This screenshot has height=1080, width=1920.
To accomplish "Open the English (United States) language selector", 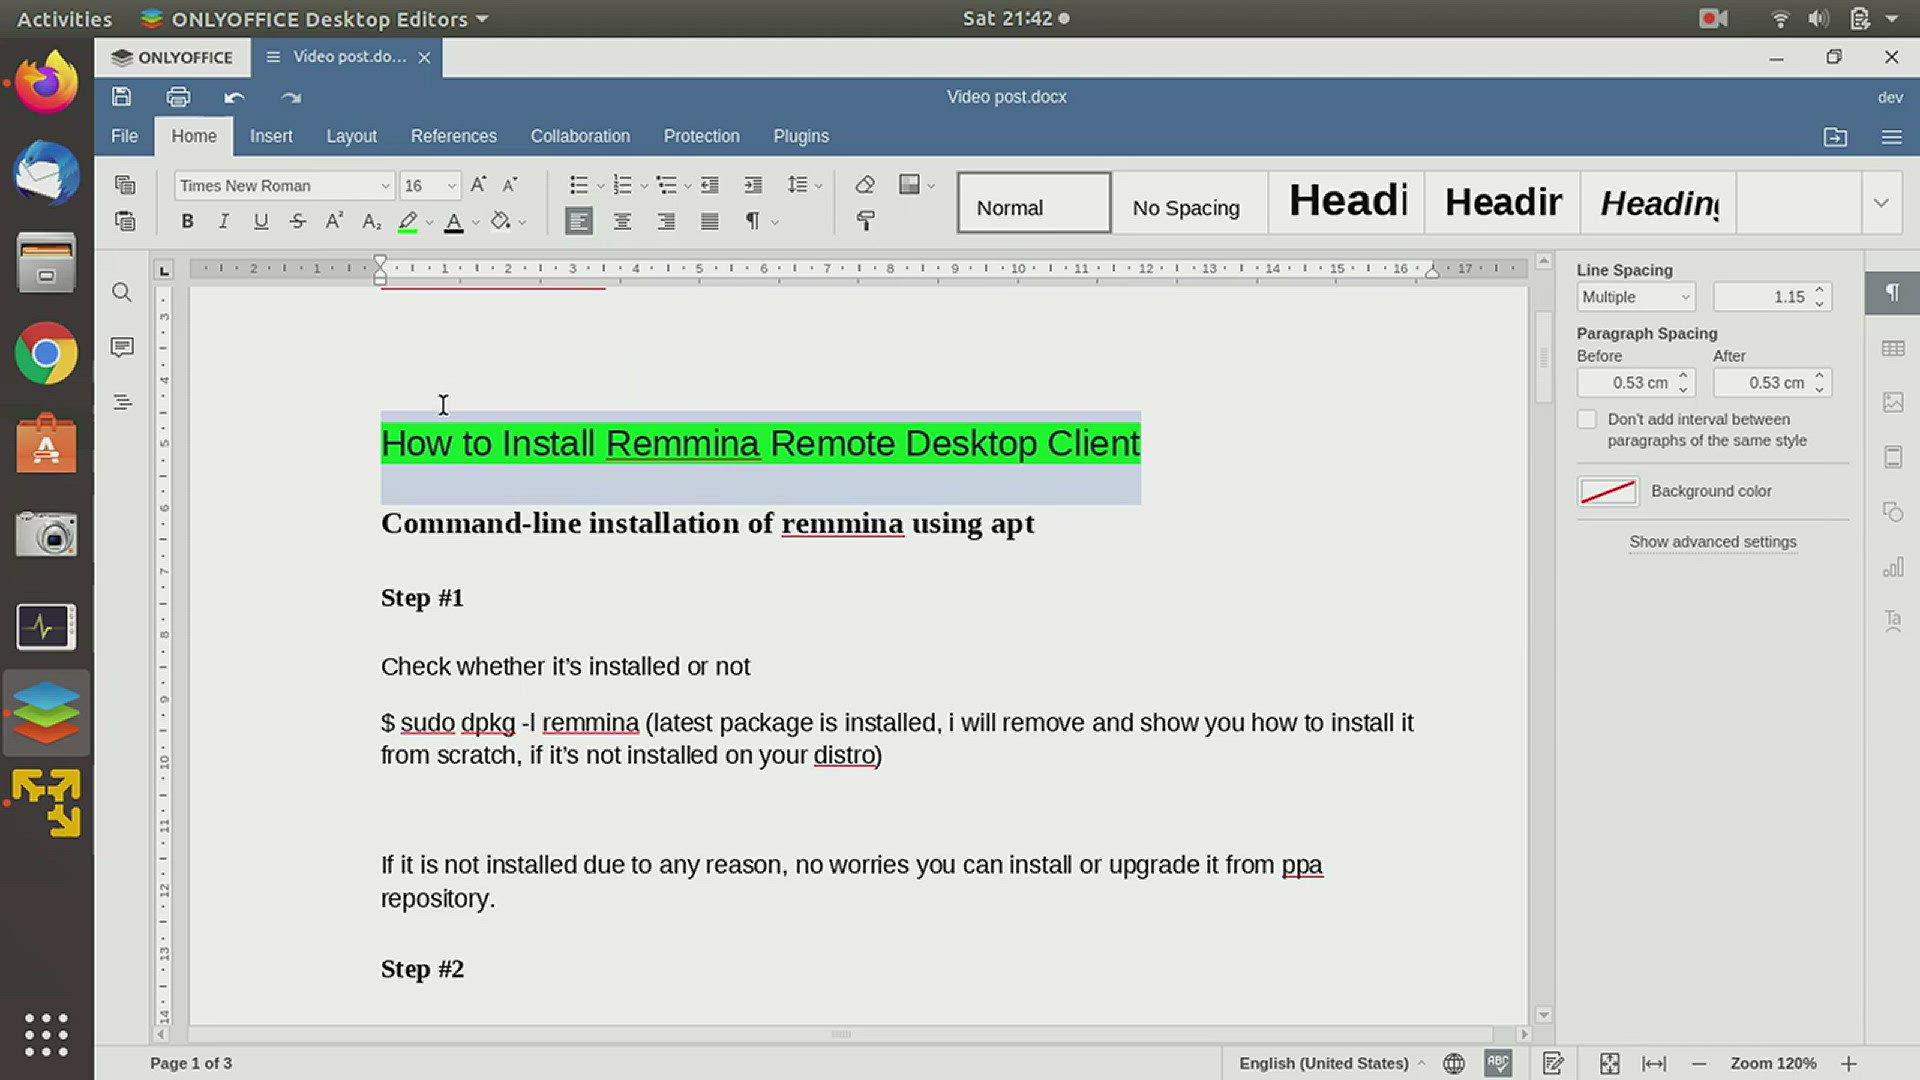I will pyautogui.click(x=1331, y=1063).
